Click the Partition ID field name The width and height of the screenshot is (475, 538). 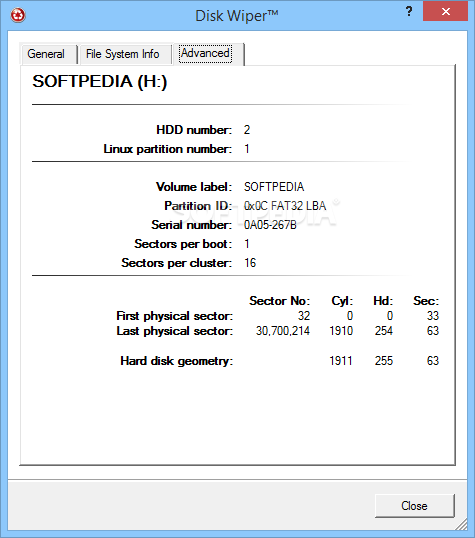198,206
